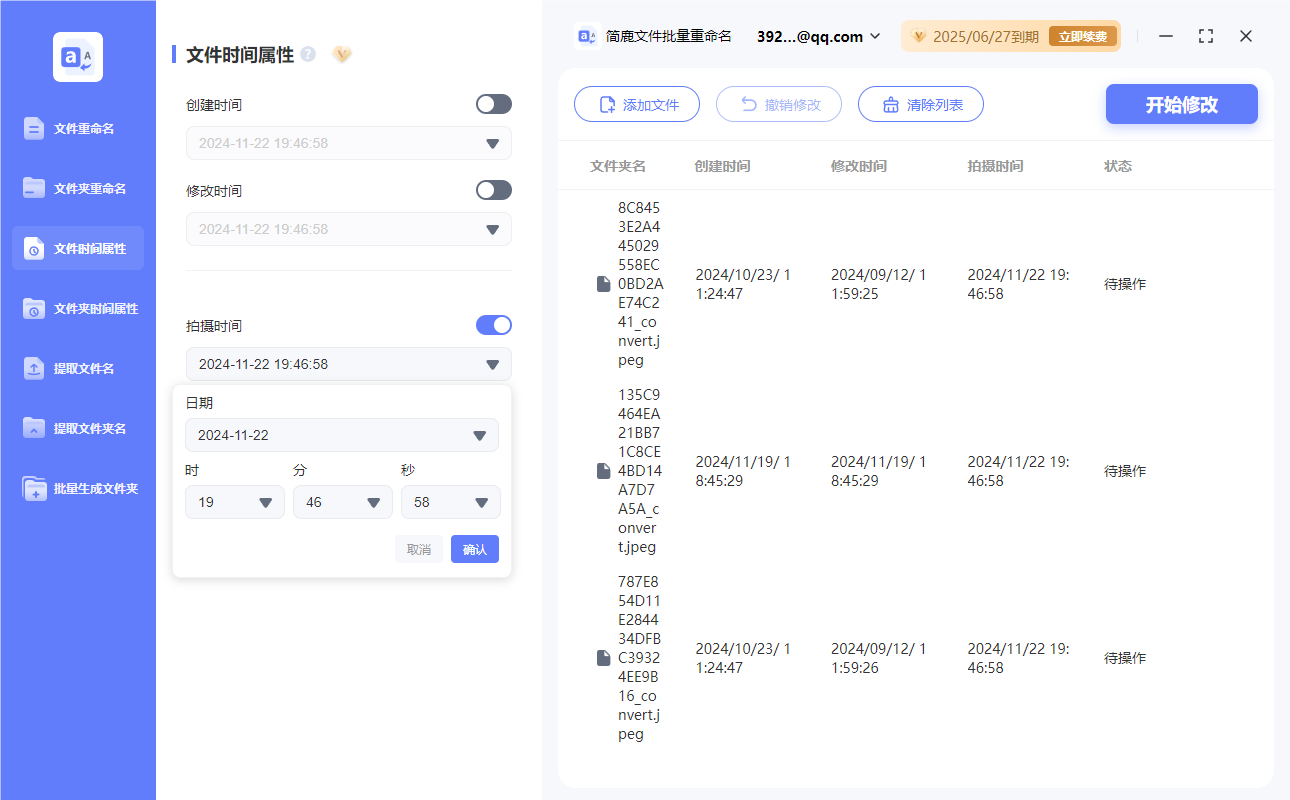Switch to 文件时间属性 tab
The height and width of the screenshot is (800, 1290).
tap(77, 248)
